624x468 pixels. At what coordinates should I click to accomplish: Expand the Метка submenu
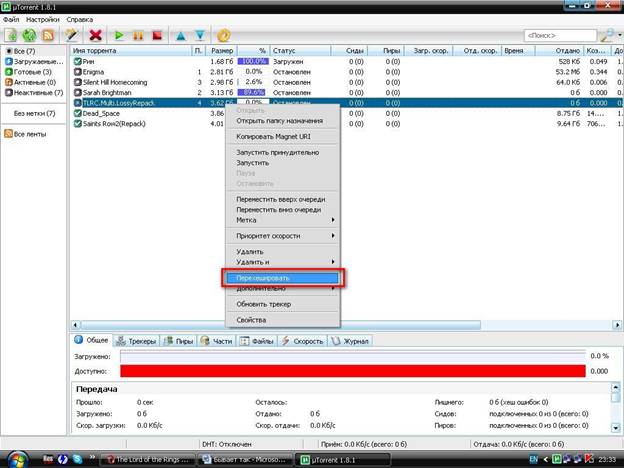(x=283, y=220)
